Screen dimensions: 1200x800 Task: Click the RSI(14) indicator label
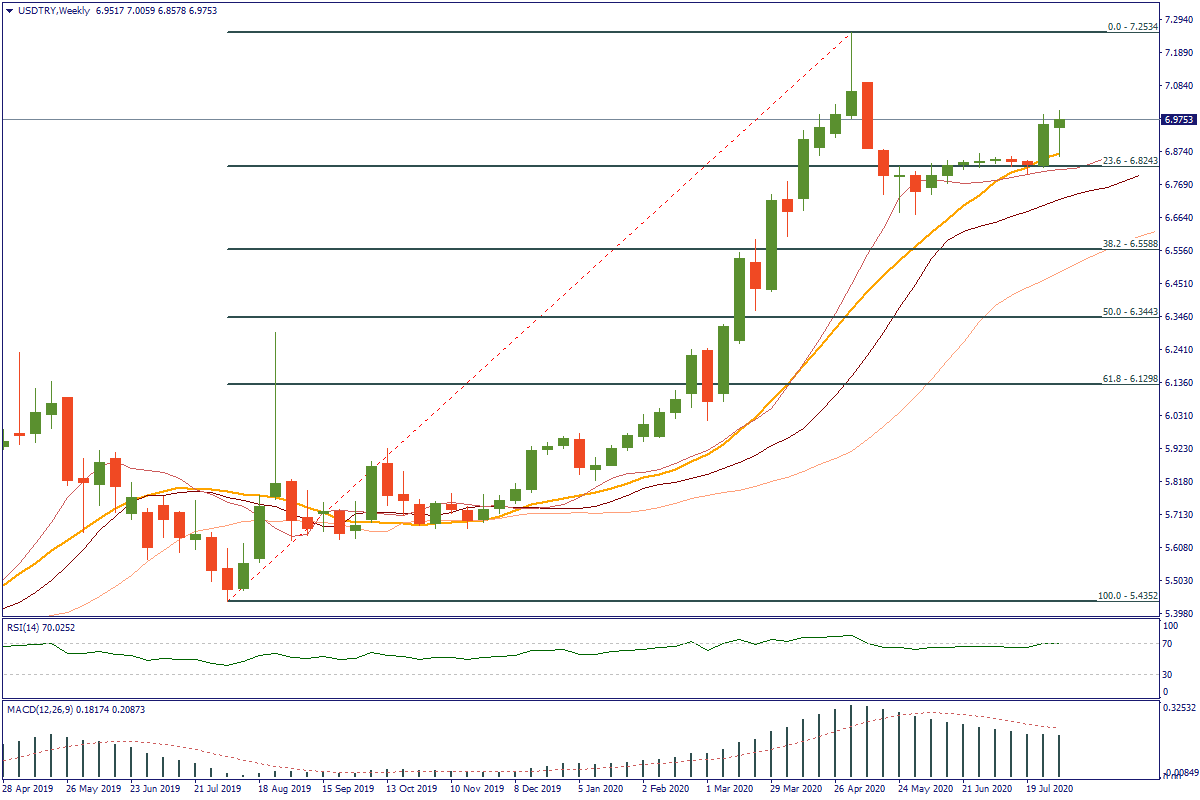click(40, 627)
